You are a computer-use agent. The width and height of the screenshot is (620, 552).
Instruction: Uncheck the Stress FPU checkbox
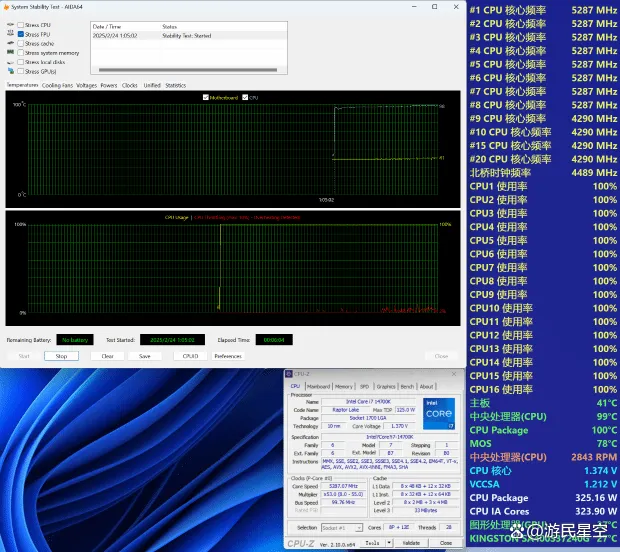21,34
